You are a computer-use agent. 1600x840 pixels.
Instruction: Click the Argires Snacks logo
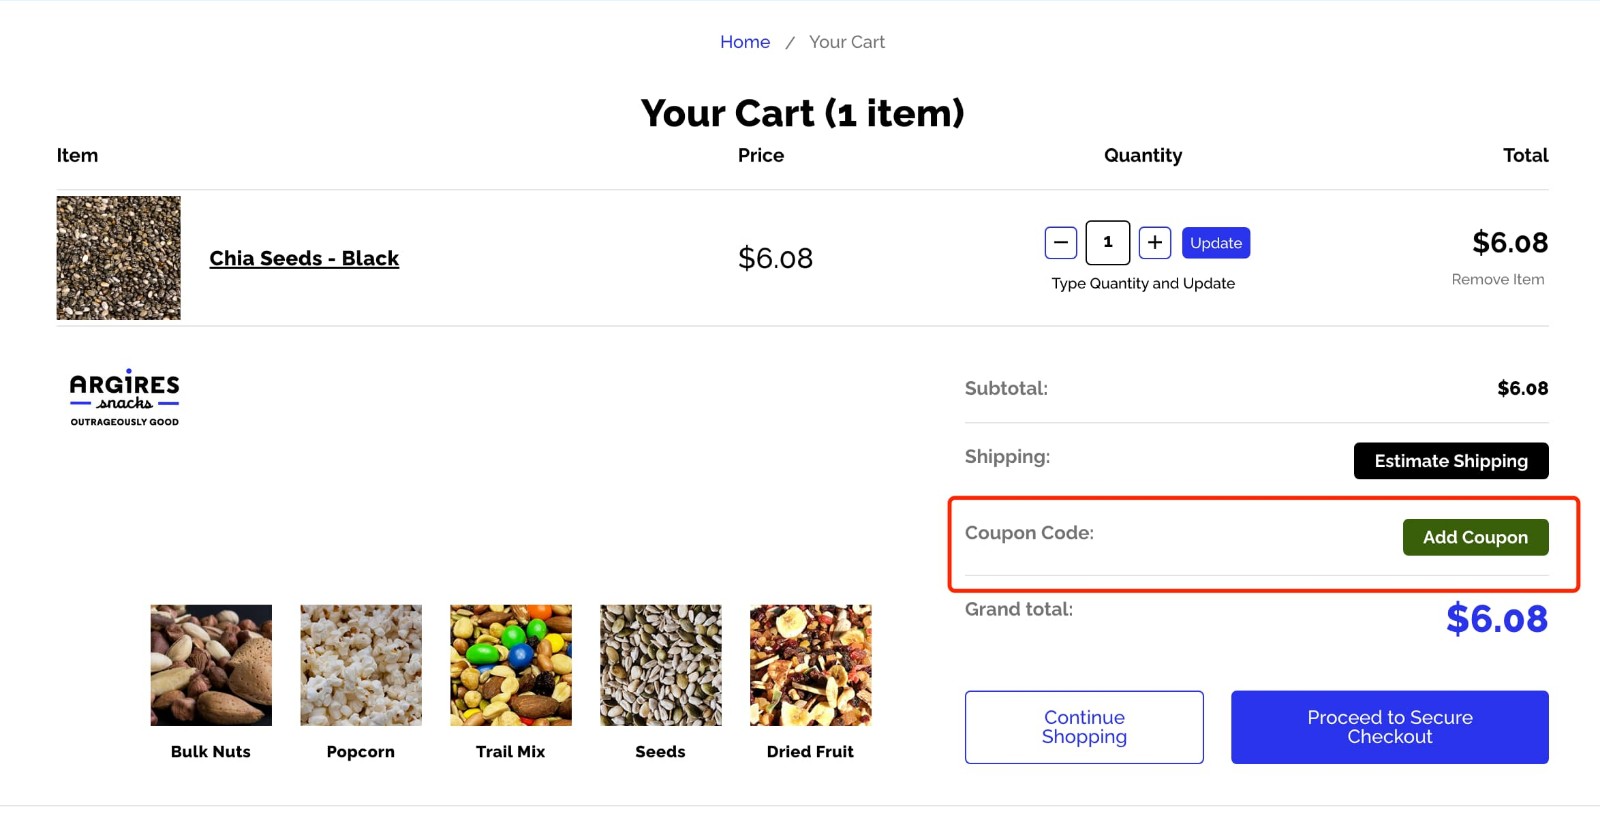(124, 396)
